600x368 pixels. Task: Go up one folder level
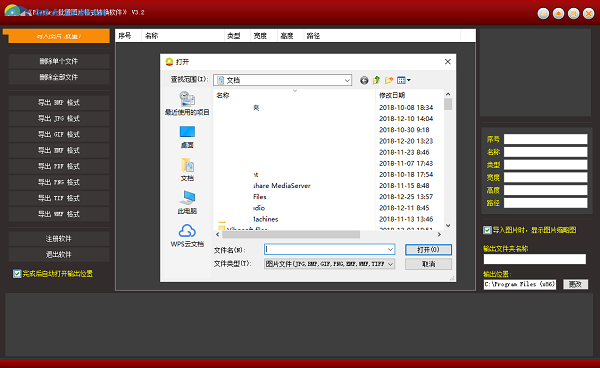pyautogui.click(x=376, y=80)
